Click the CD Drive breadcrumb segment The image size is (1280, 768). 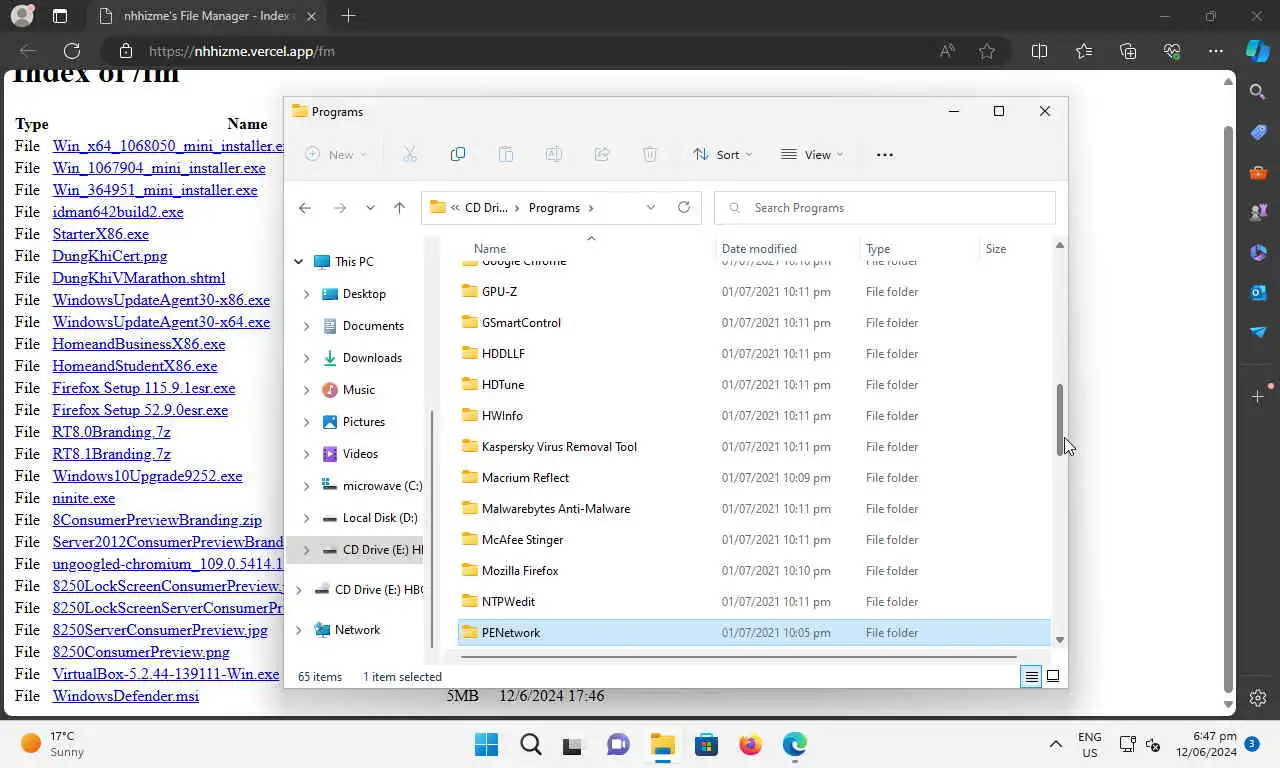[486, 207]
